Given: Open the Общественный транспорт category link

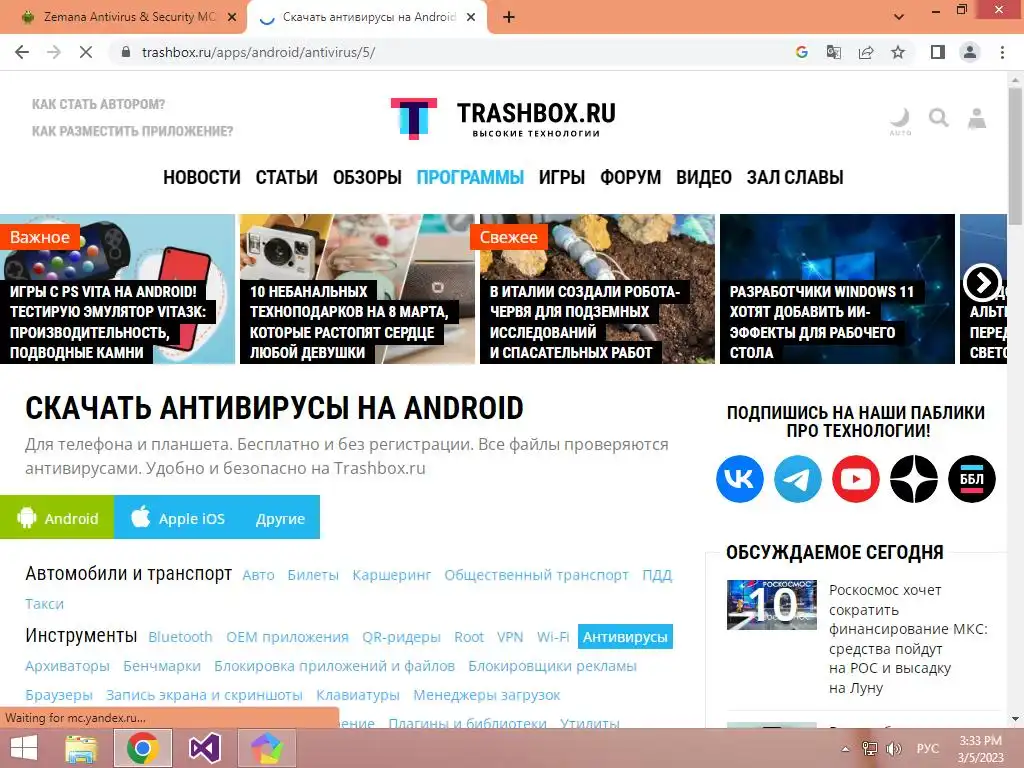Looking at the screenshot, I should [x=536, y=575].
